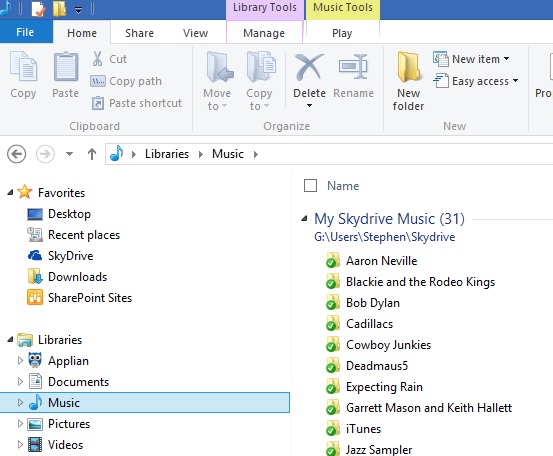
Task: Click the Easy access icon
Action: coord(441,81)
